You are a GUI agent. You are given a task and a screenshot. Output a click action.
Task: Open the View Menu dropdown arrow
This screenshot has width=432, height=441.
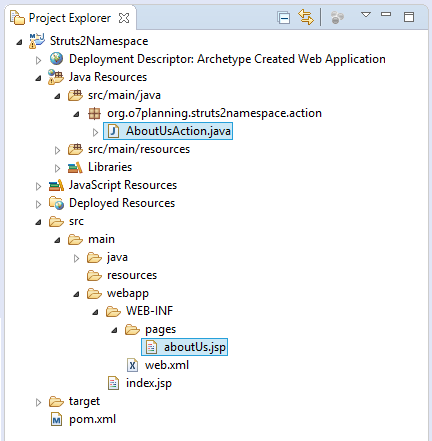click(366, 14)
